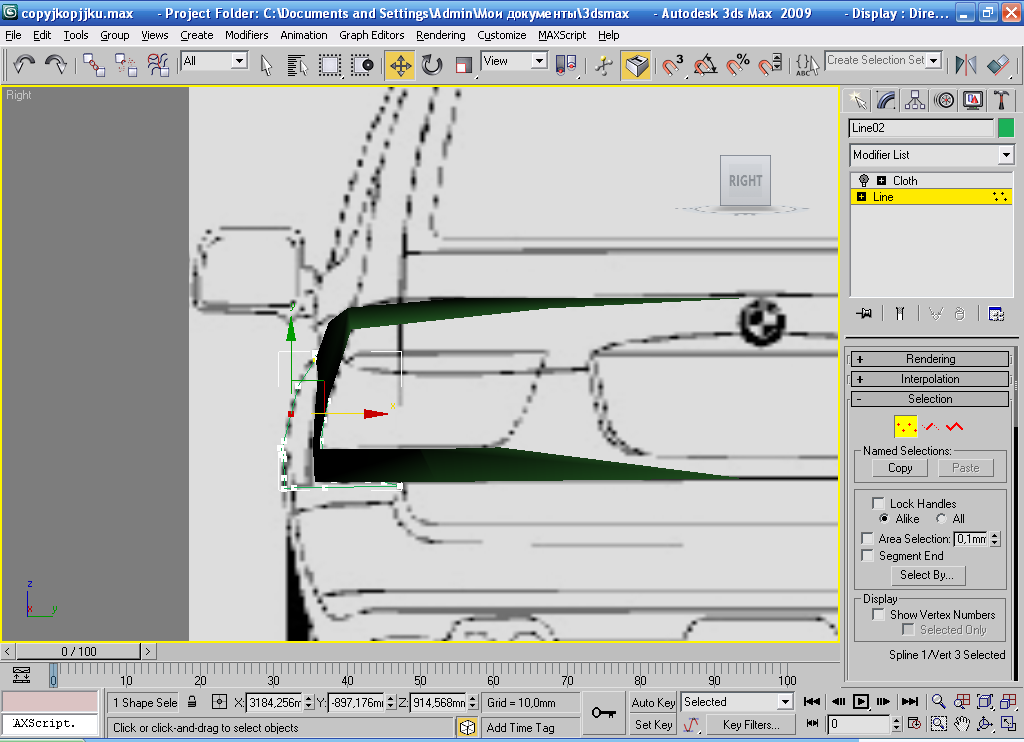The height and width of the screenshot is (742, 1024).
Task: Click the Mirror tool icon
Action: click(x=966, y=66)
